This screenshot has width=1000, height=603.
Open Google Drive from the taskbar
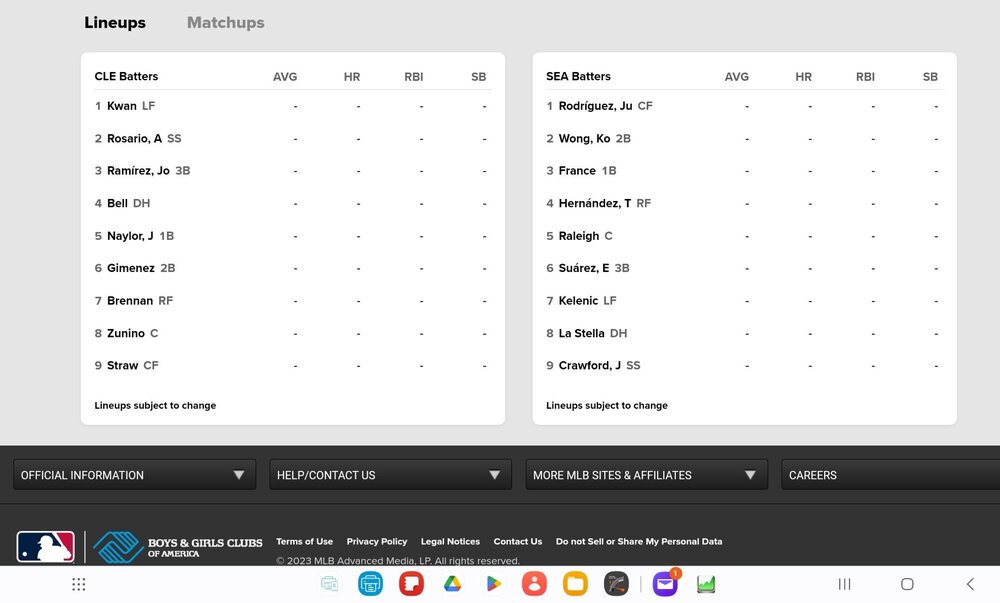[x=452, y=584]
